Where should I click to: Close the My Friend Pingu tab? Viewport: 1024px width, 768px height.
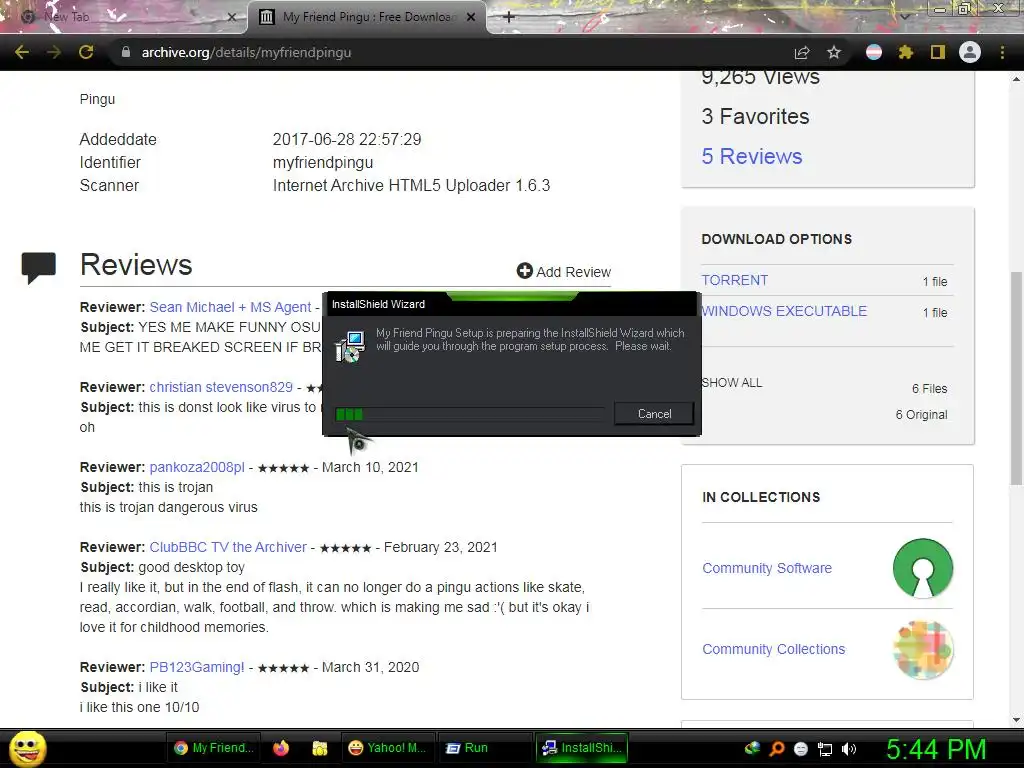point(471,17)
